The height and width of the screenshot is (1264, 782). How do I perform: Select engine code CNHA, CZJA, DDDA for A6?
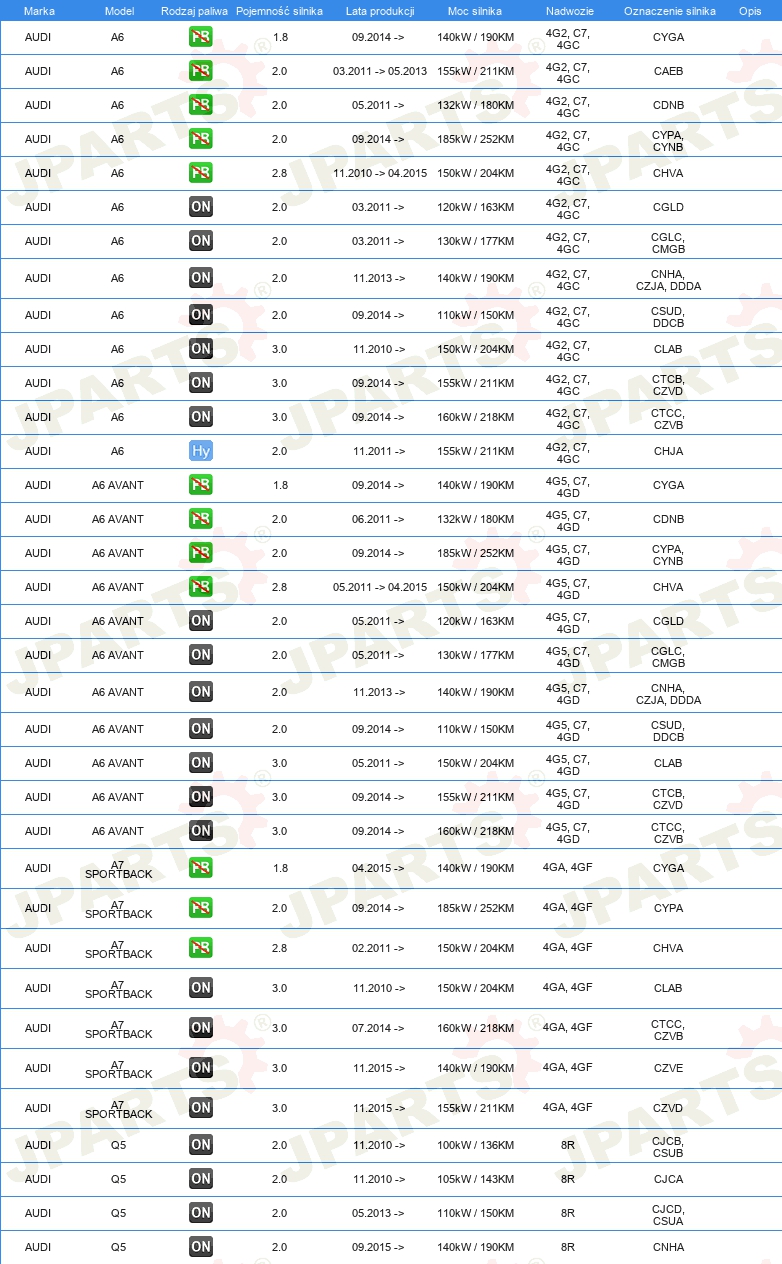[668, 279]
